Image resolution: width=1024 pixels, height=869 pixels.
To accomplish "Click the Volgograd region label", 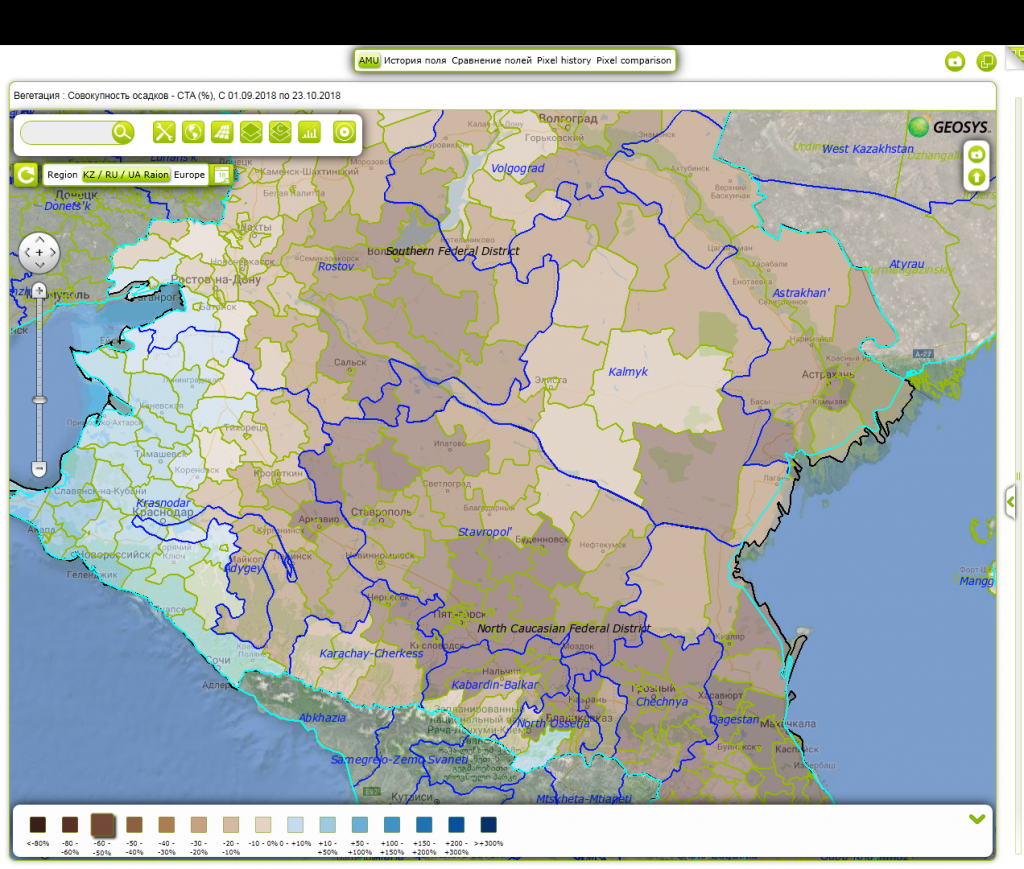I will [x=517, y=168].
